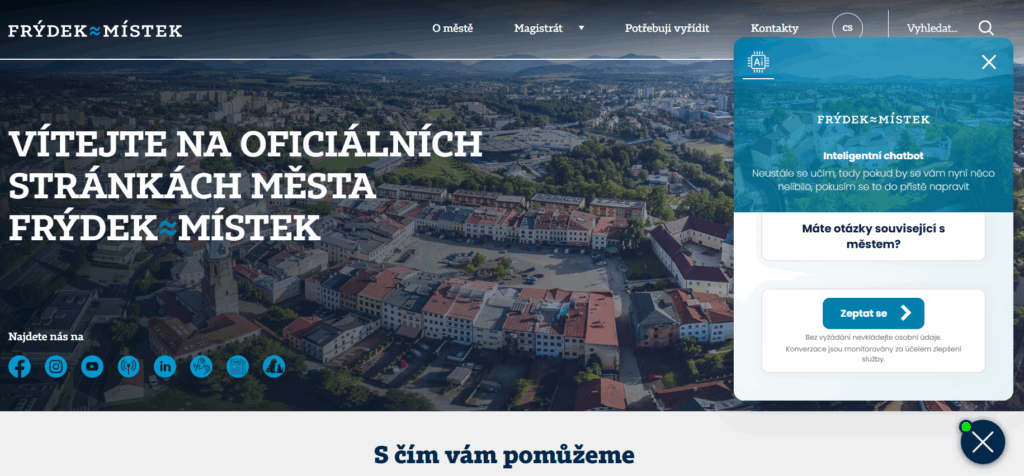Open the Instagram social icon
The width and height of the screenshot is (1024, 476).
(x=56, y=367)
